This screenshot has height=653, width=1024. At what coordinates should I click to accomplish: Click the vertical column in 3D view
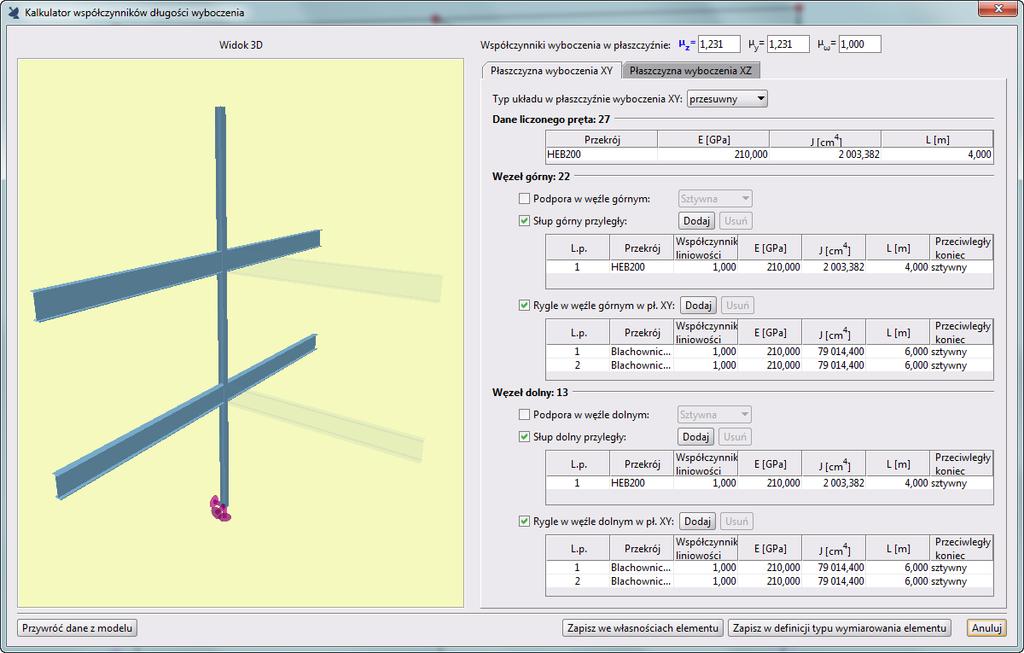[221, 183]
